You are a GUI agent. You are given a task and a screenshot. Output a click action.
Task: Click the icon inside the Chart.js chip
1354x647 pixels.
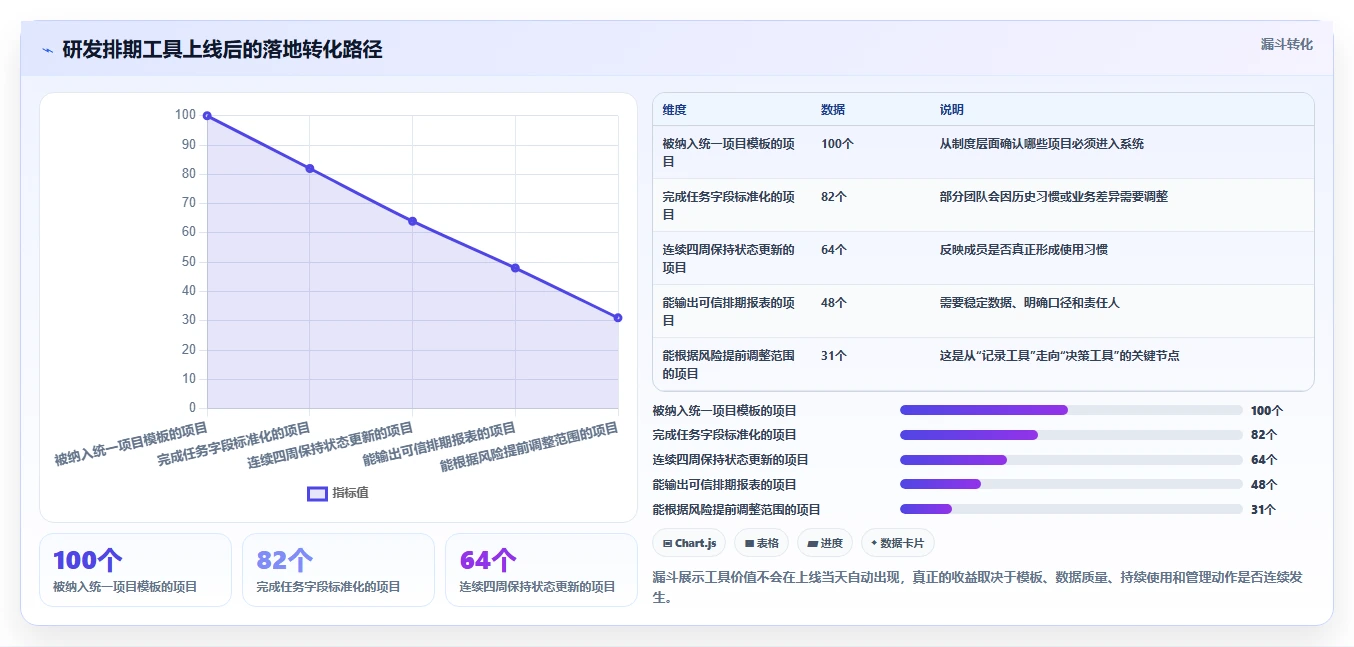coord(667,544)
